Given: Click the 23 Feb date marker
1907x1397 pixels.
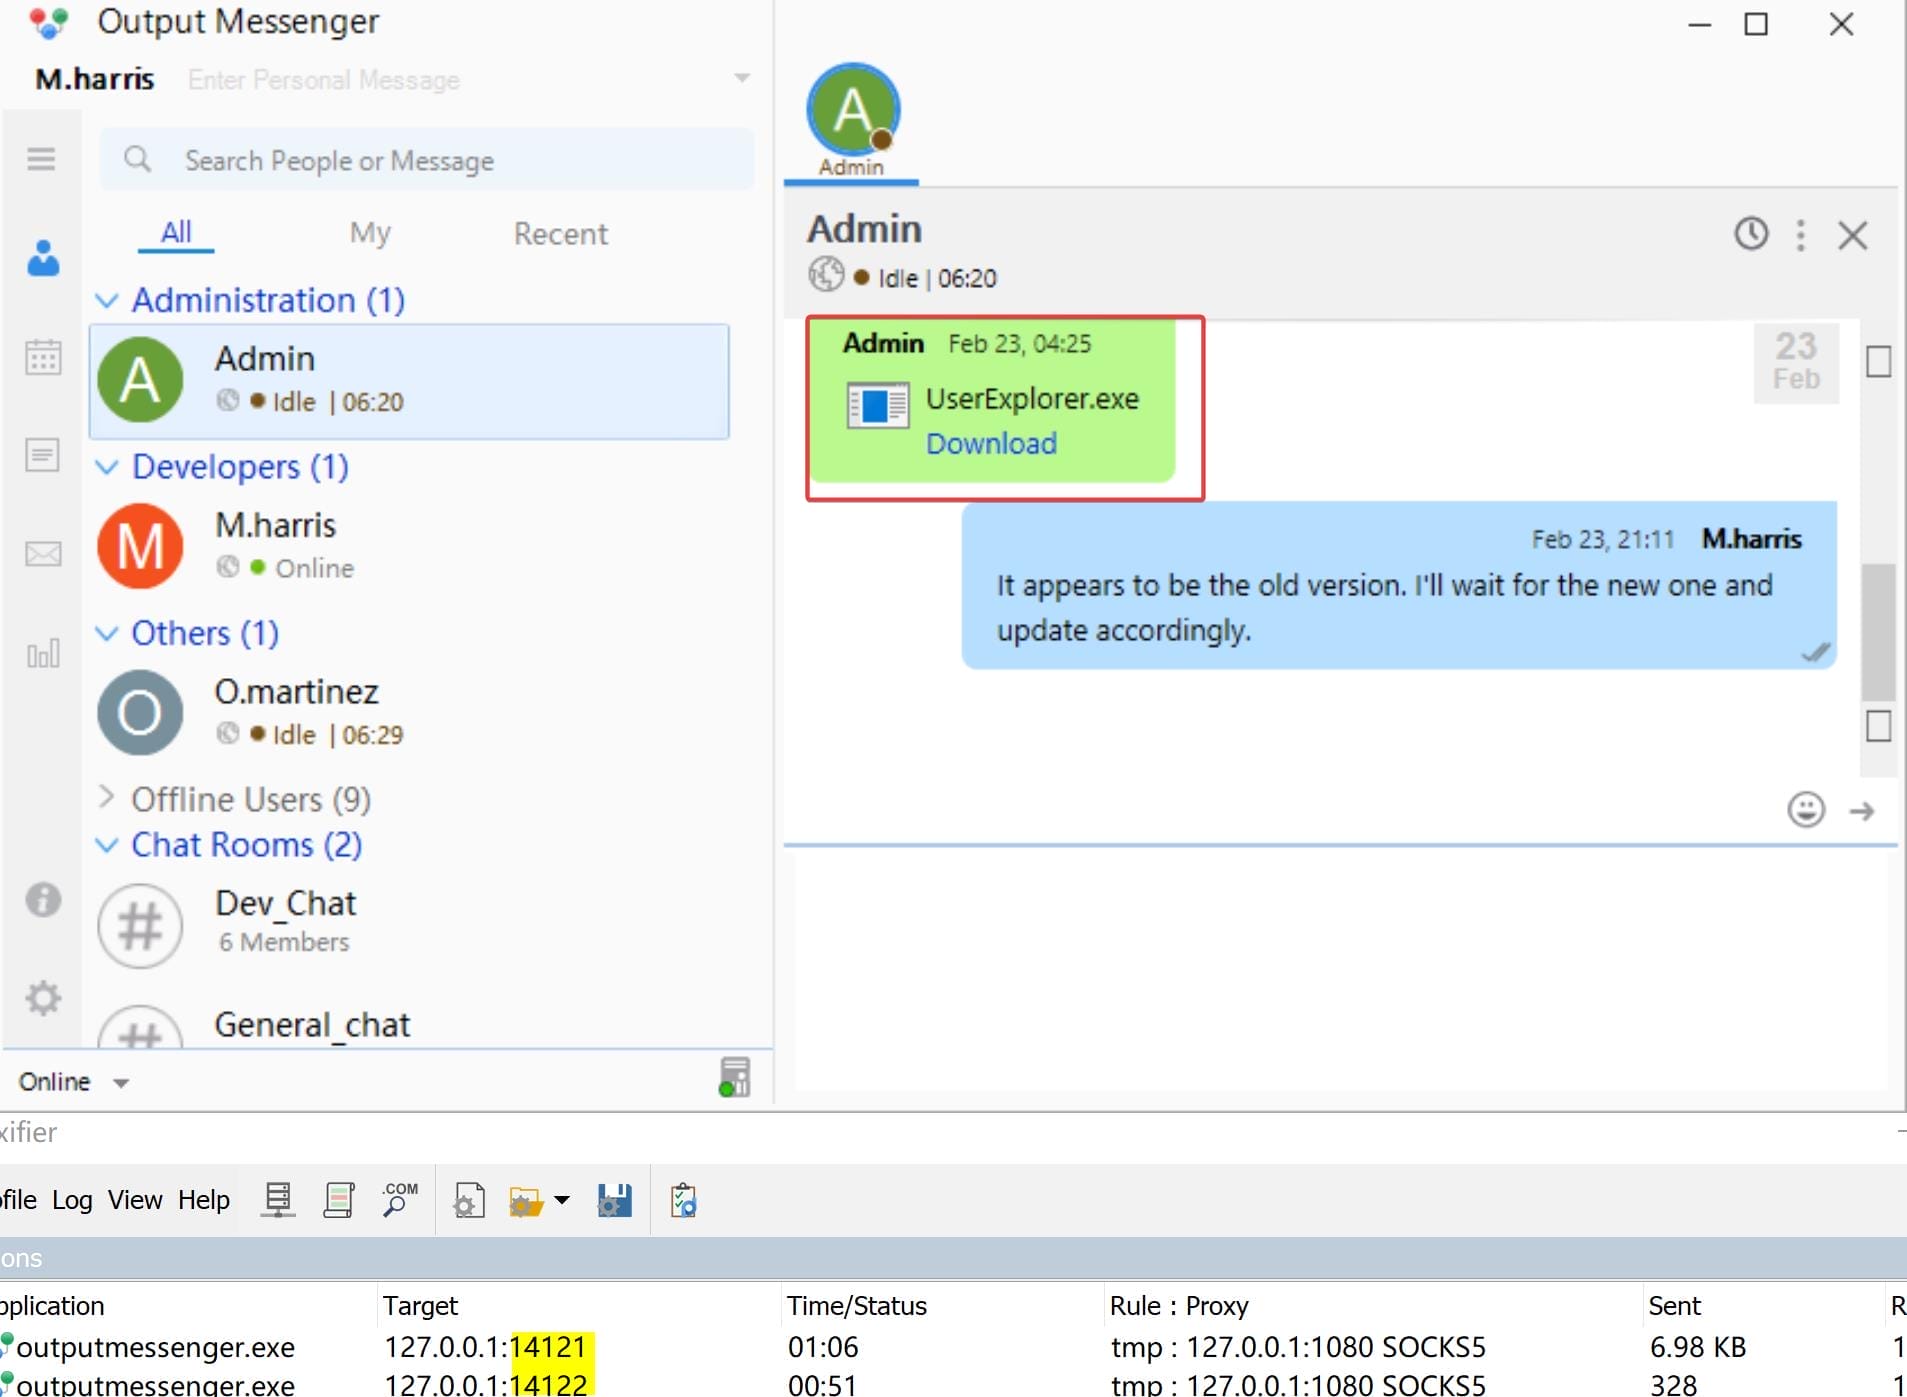Looking at the screenshot, I should 1796,362.
